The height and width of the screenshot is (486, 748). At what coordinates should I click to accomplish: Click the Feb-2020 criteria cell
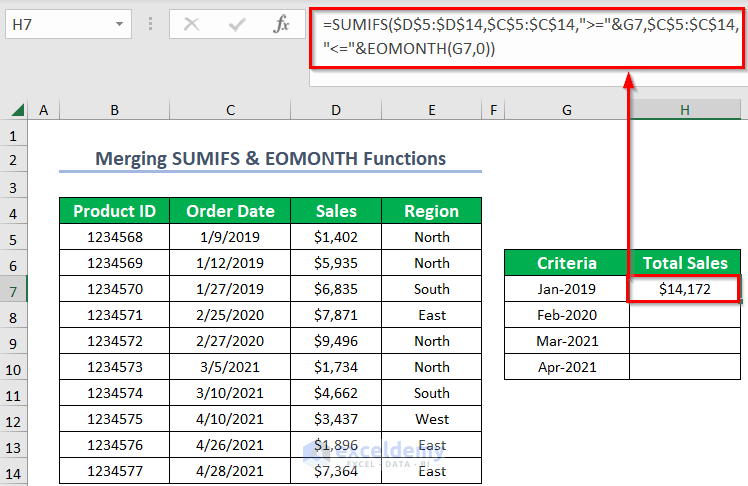567,315
